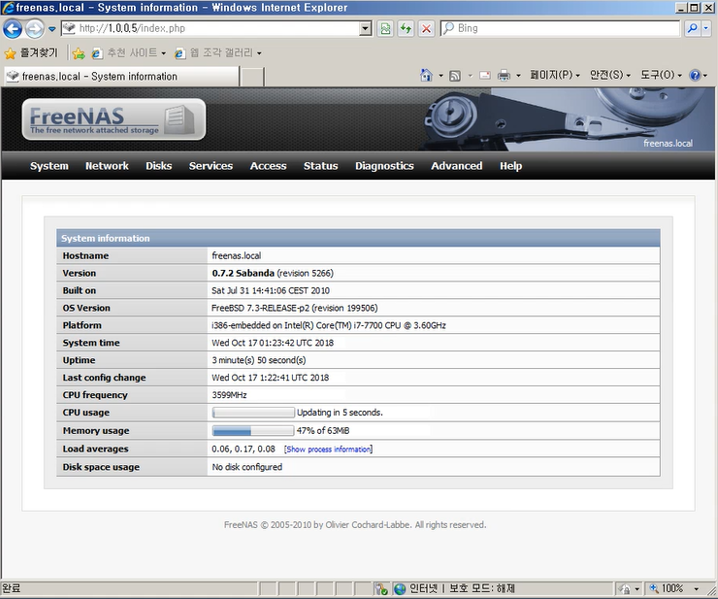Viewport: 718px width, 599px height.
Task: Click the No disk configured text
Action: click(x=247, y=467)
